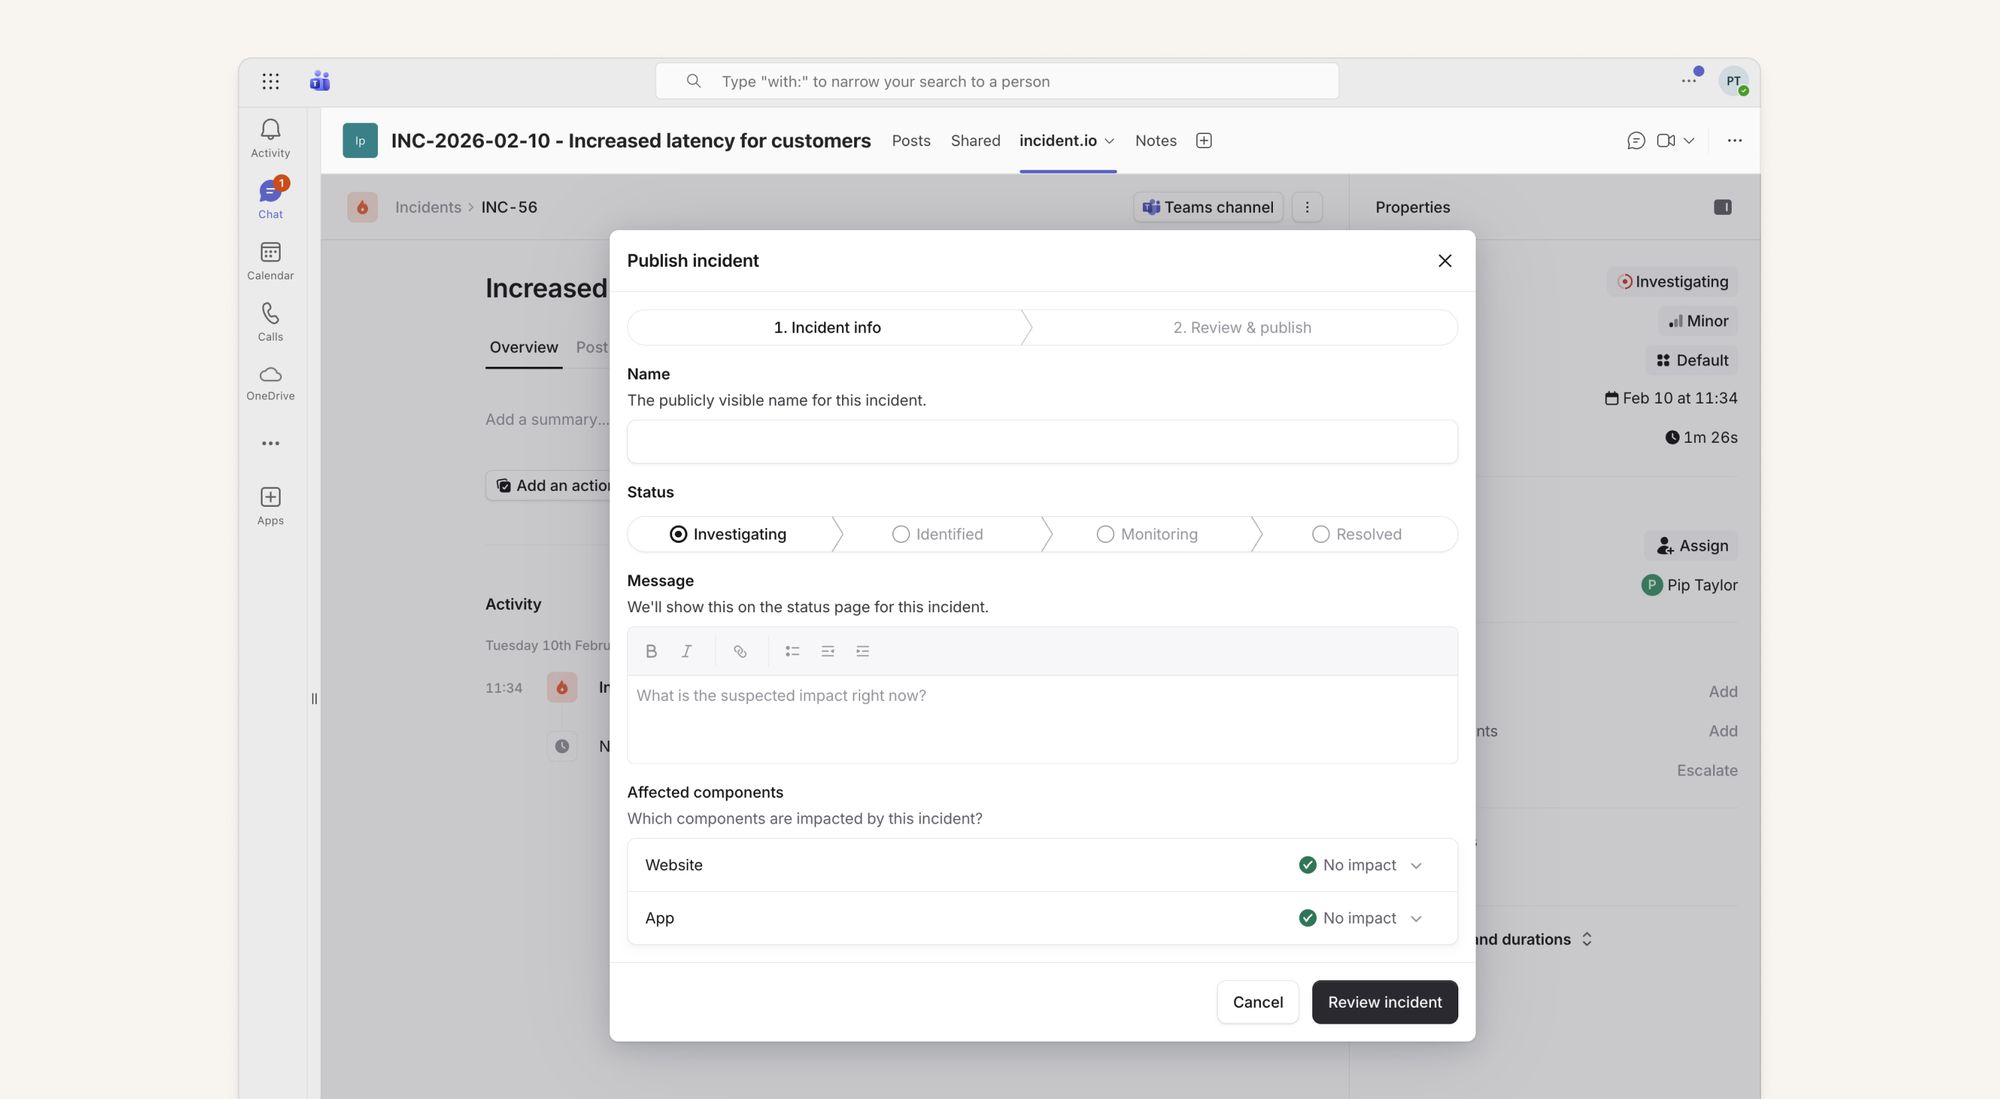Screen dimensions: 2000x1099
Task: Click the incident Name input field
Action: coord(1041,441)
